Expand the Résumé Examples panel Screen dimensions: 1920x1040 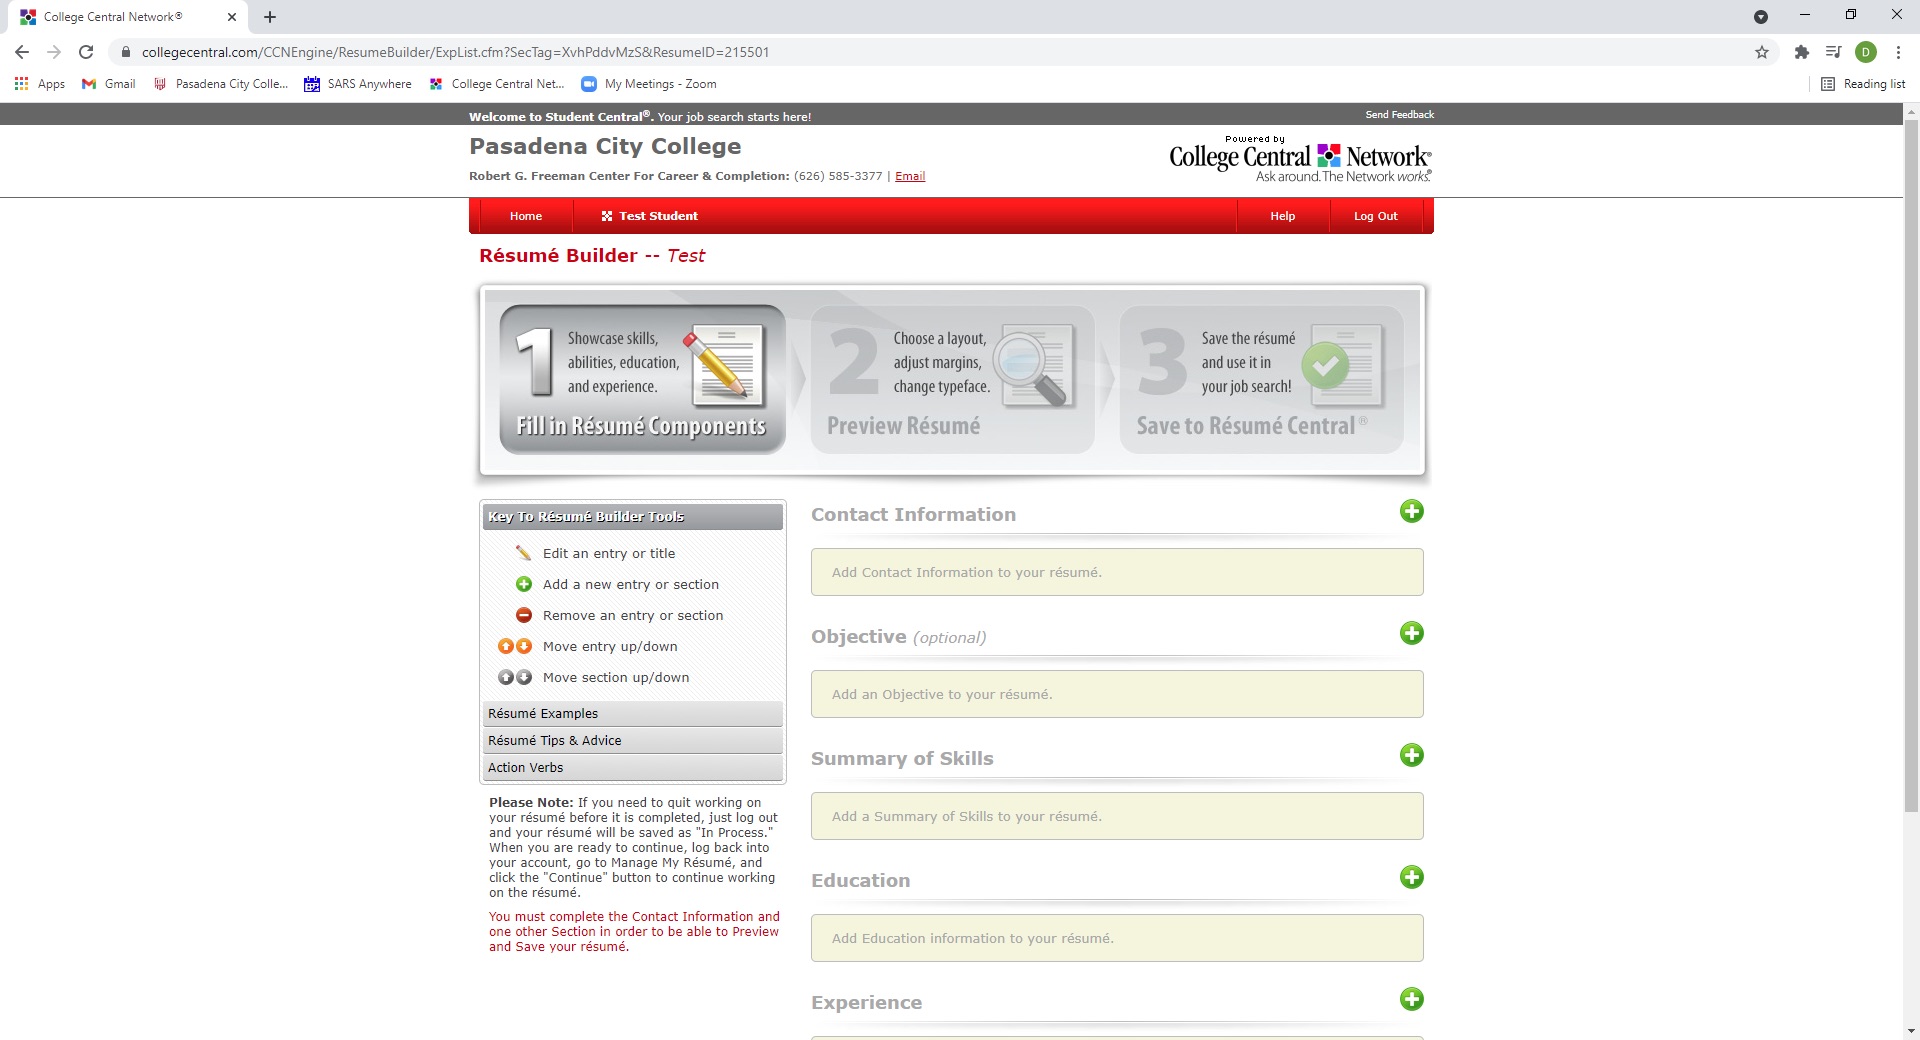[x=633, y=713]
